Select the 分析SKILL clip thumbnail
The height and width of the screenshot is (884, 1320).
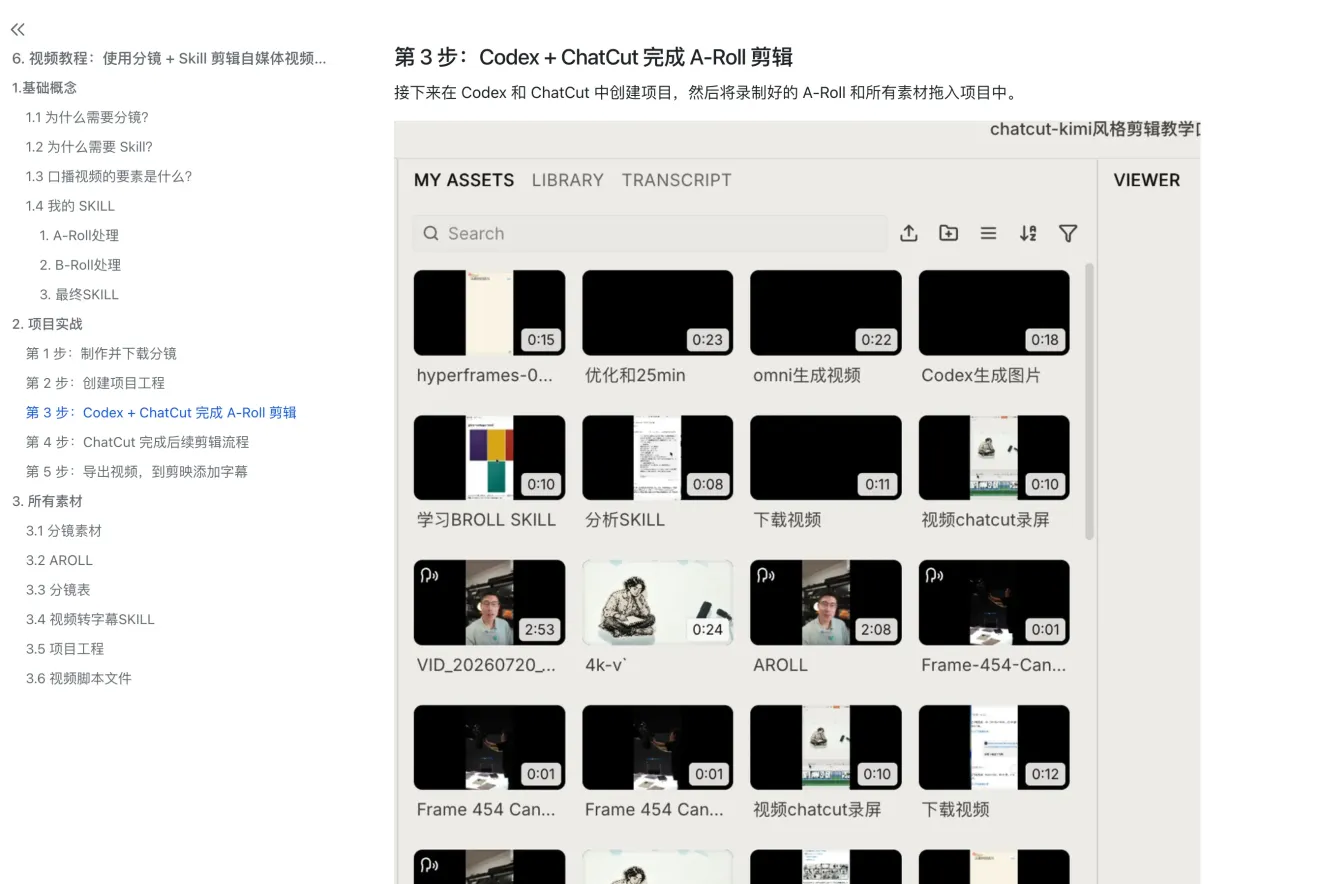(657, 457)
